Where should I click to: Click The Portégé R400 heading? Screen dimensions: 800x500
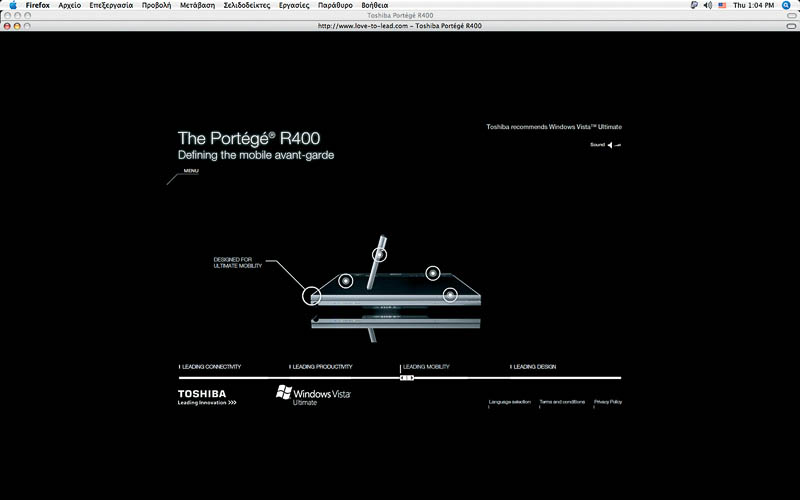click(249, 138)
